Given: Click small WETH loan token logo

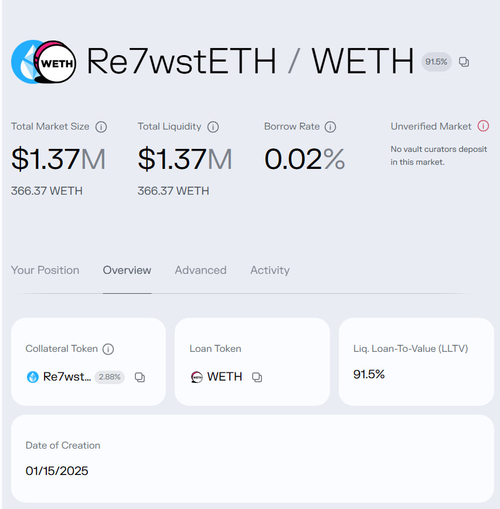Looking at the screenshot, I should coord(197,377).
